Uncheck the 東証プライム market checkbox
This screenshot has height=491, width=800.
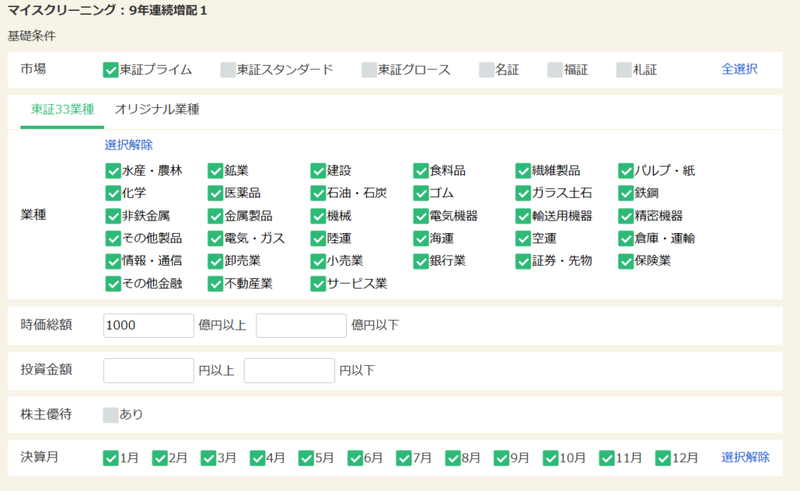(111, 70)
